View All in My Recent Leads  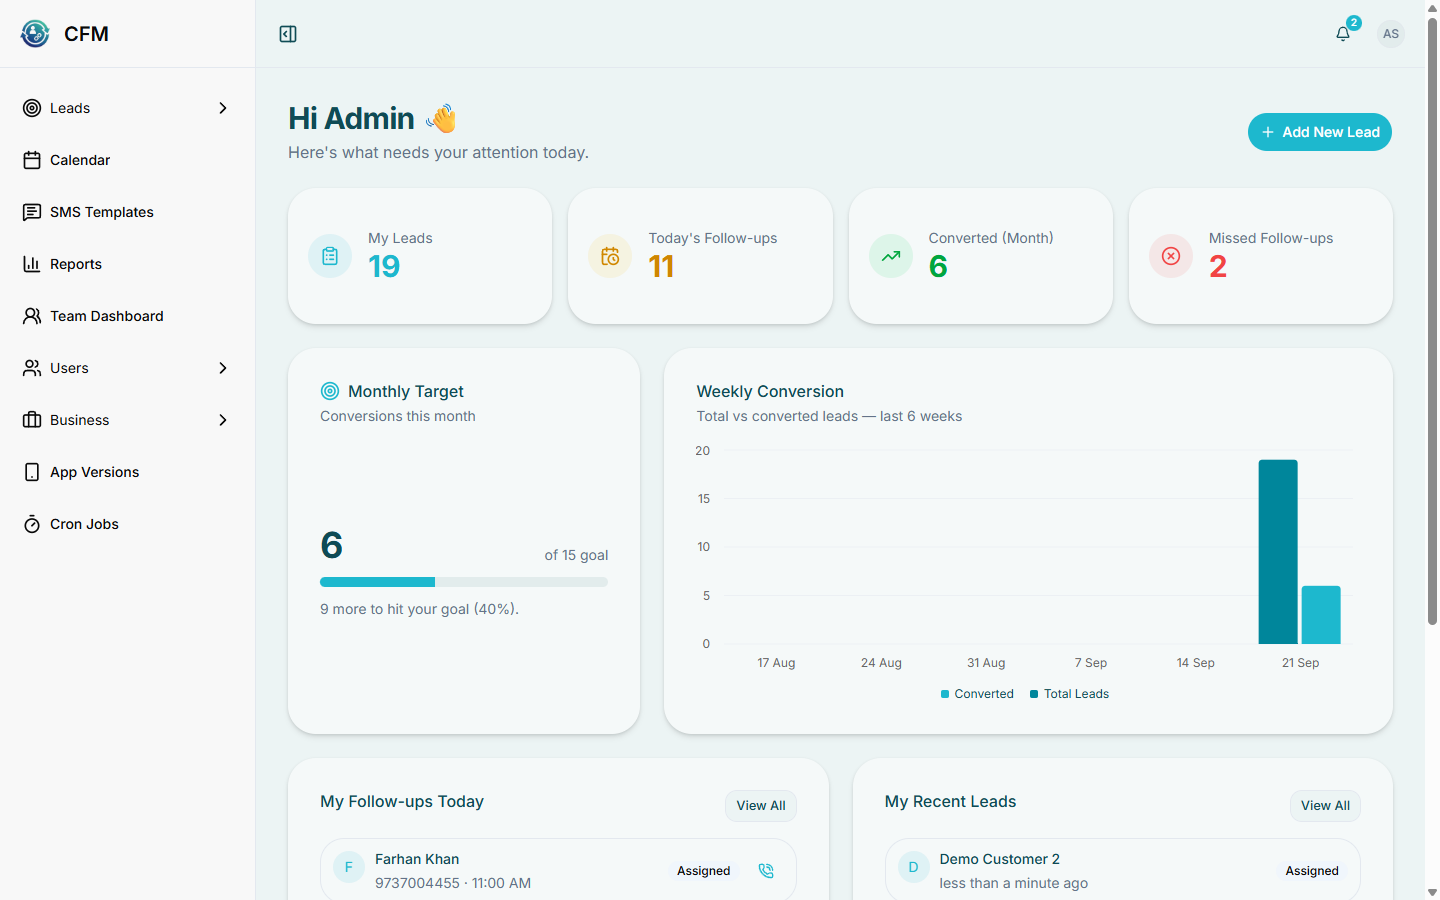pyautogui.click(x=1325, y=806)
